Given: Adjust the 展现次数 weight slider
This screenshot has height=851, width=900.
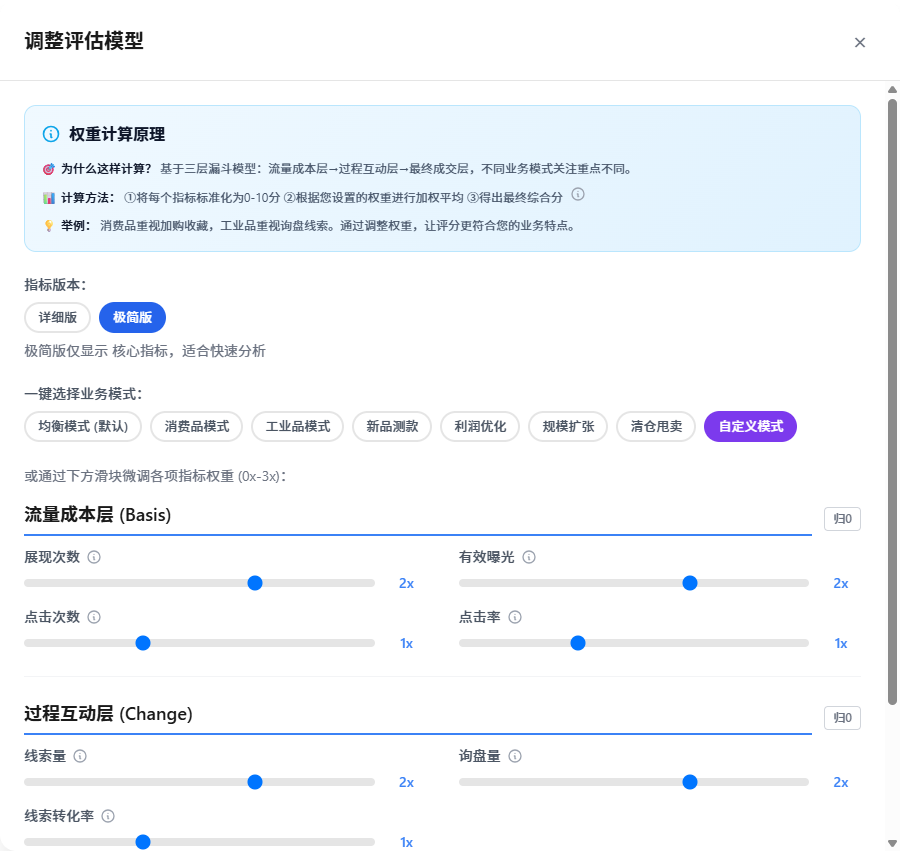Looking at the screenshot, I should click(x=255, y=583).
